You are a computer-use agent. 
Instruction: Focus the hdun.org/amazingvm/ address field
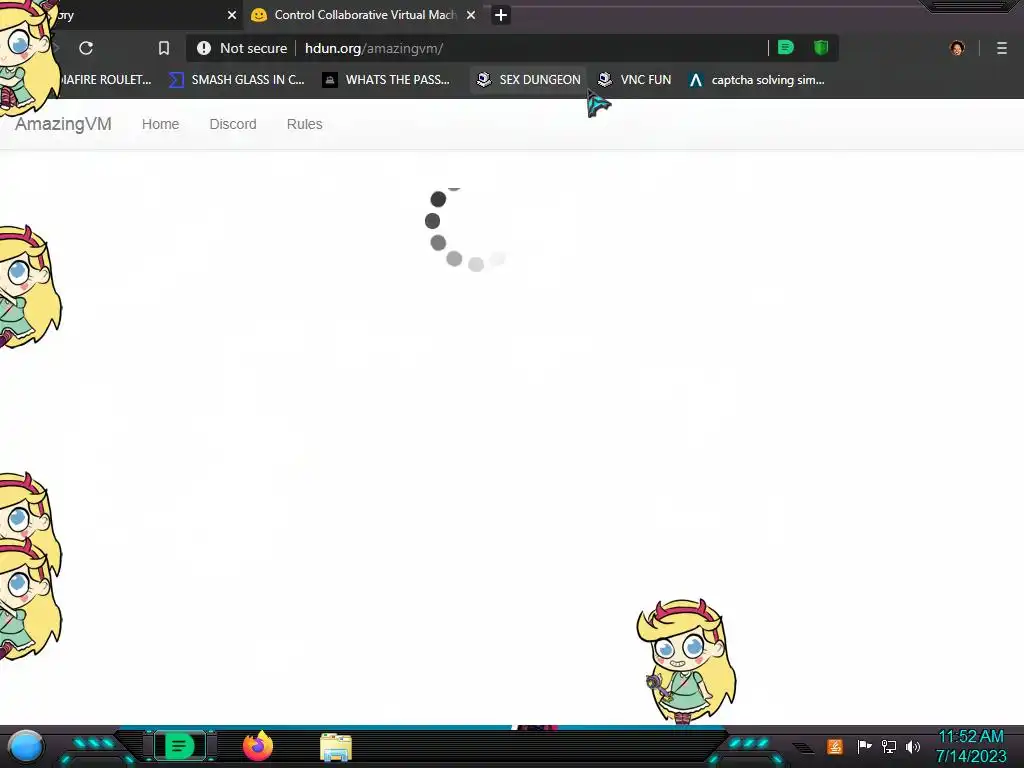[x=374, y=48]
